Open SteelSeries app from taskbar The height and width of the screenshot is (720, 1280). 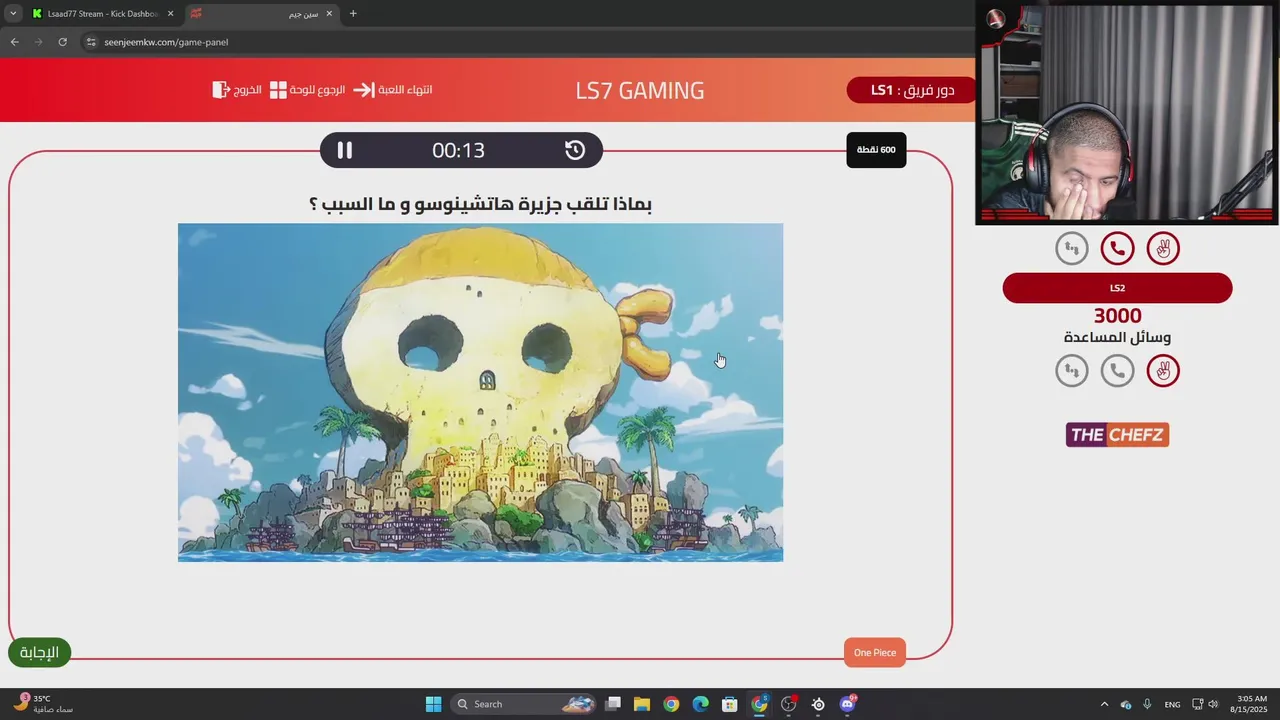pos(818,704)
